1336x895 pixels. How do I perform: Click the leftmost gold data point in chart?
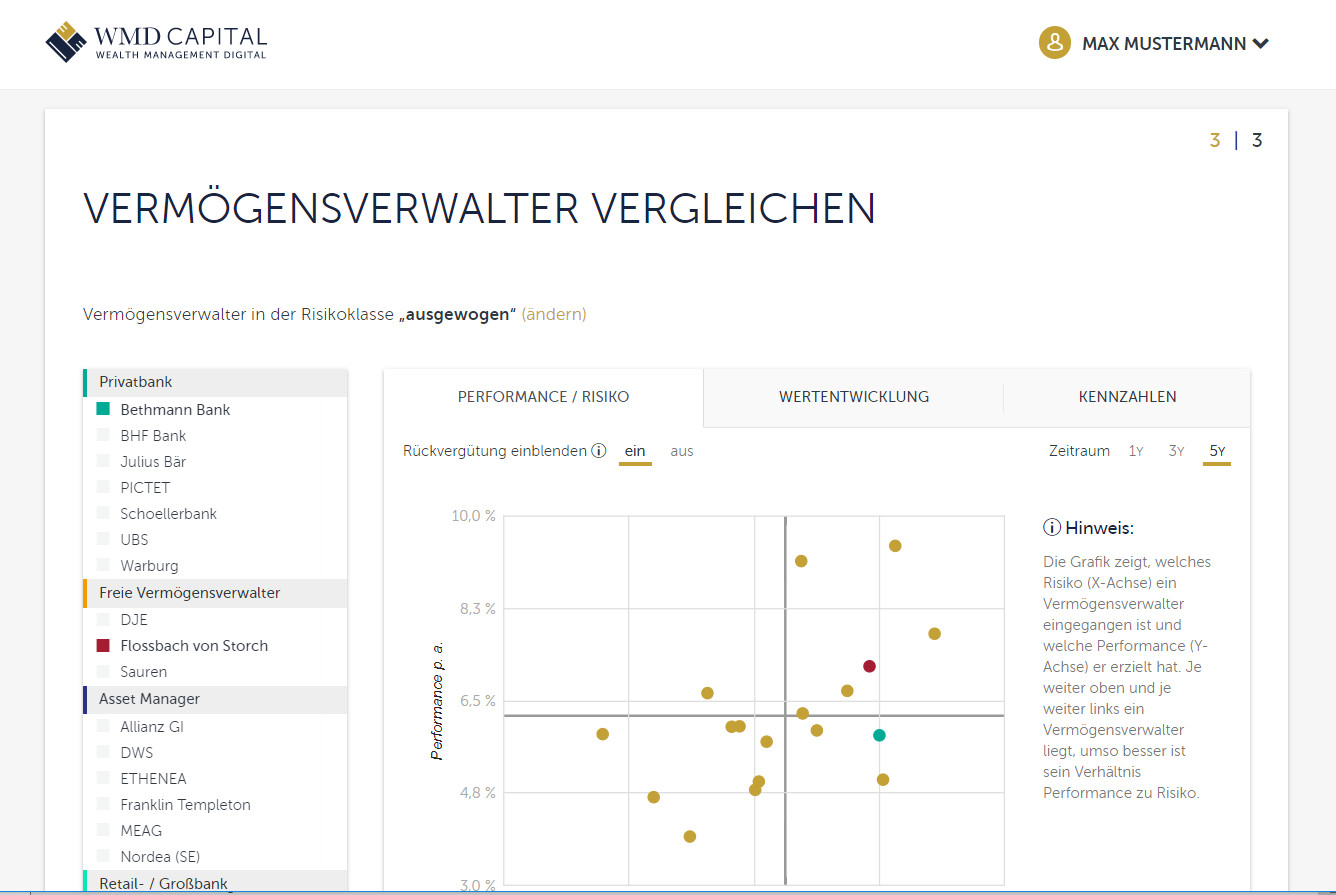pyautogui.click(x=602, y=734)
